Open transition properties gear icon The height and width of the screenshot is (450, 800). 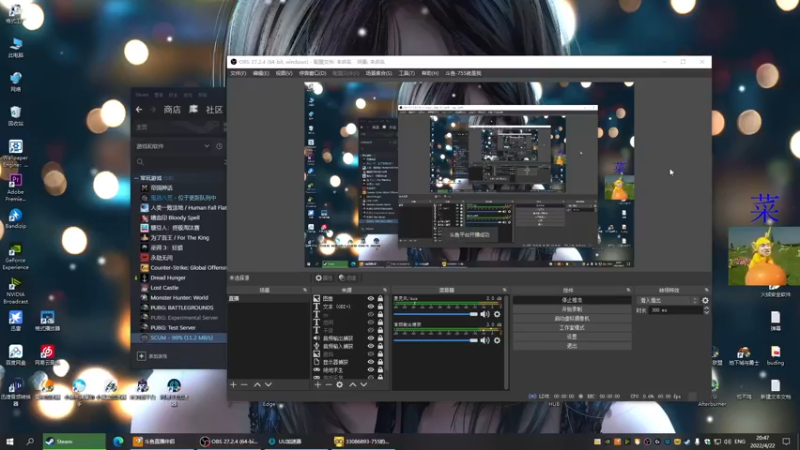705,301
